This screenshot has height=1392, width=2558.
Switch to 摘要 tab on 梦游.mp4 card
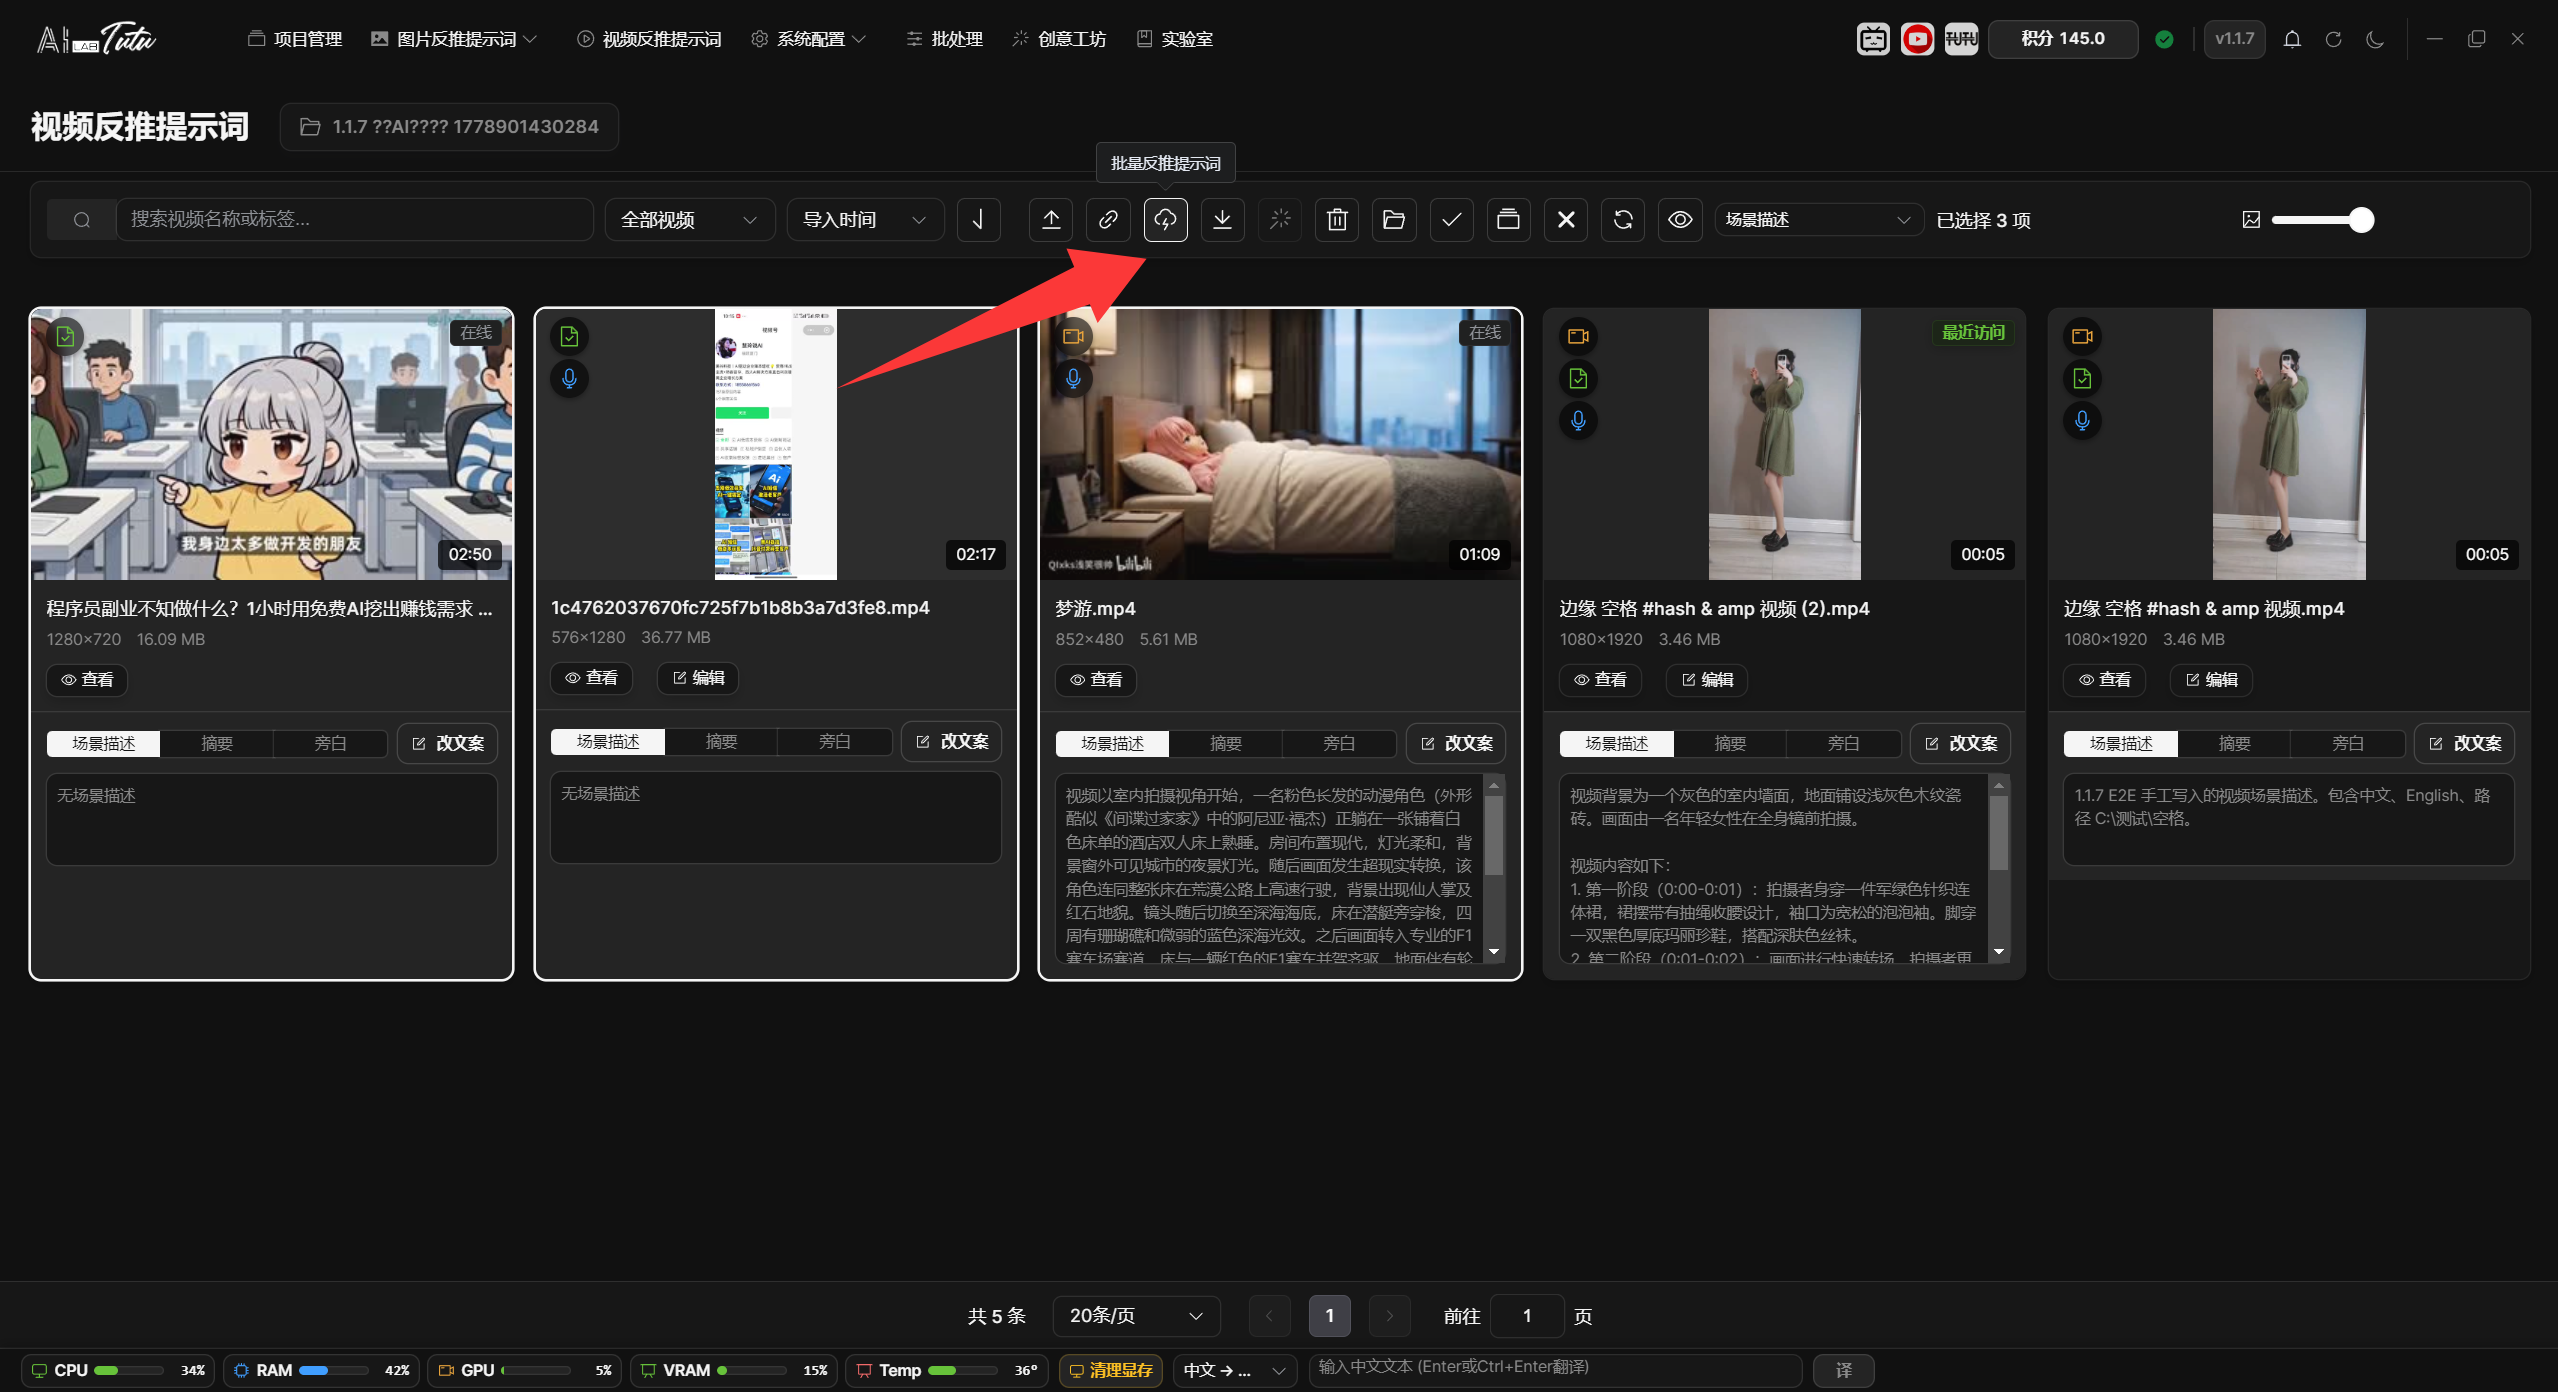click(1225, 743)
